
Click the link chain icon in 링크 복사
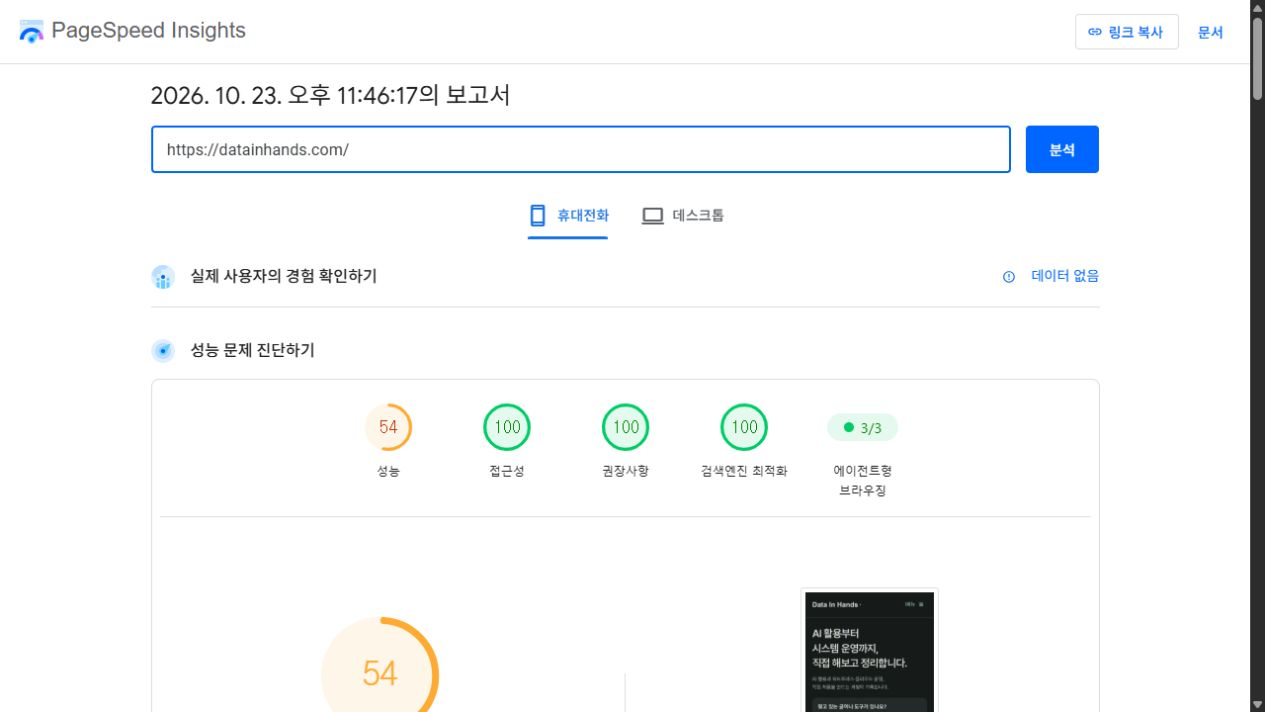pyautogui.click(x=1095, y=32)
